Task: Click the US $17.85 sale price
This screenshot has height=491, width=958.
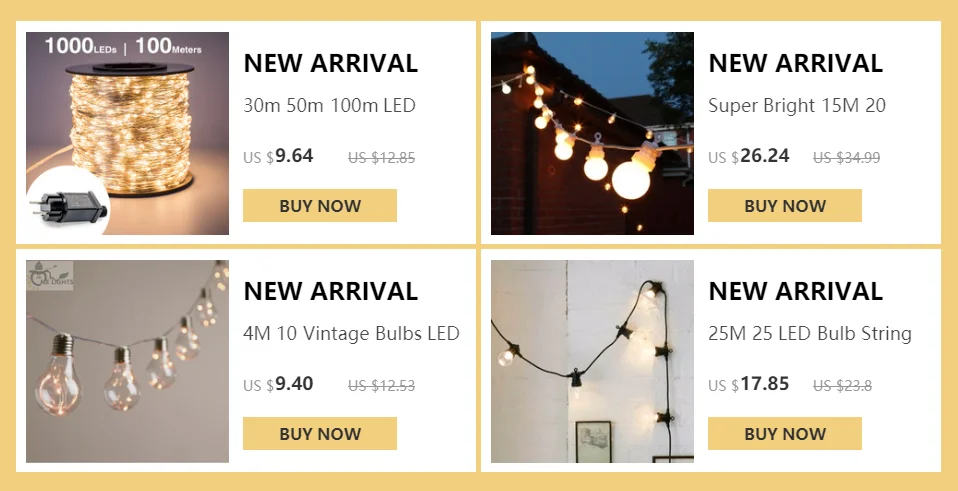Action: coord(748,384)
